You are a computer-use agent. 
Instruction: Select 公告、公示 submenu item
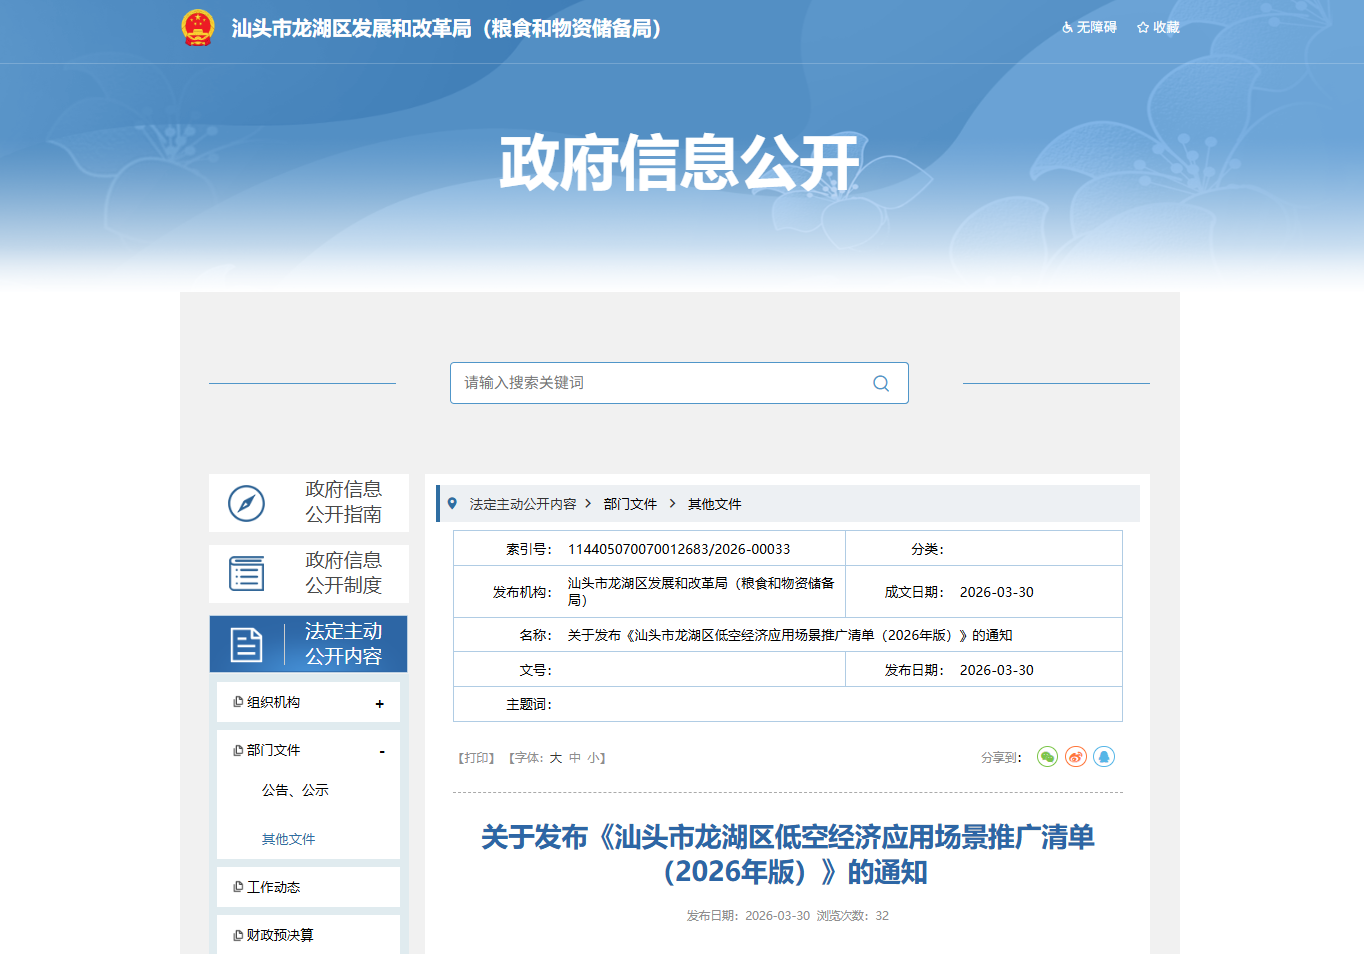(x=295, y=790)
